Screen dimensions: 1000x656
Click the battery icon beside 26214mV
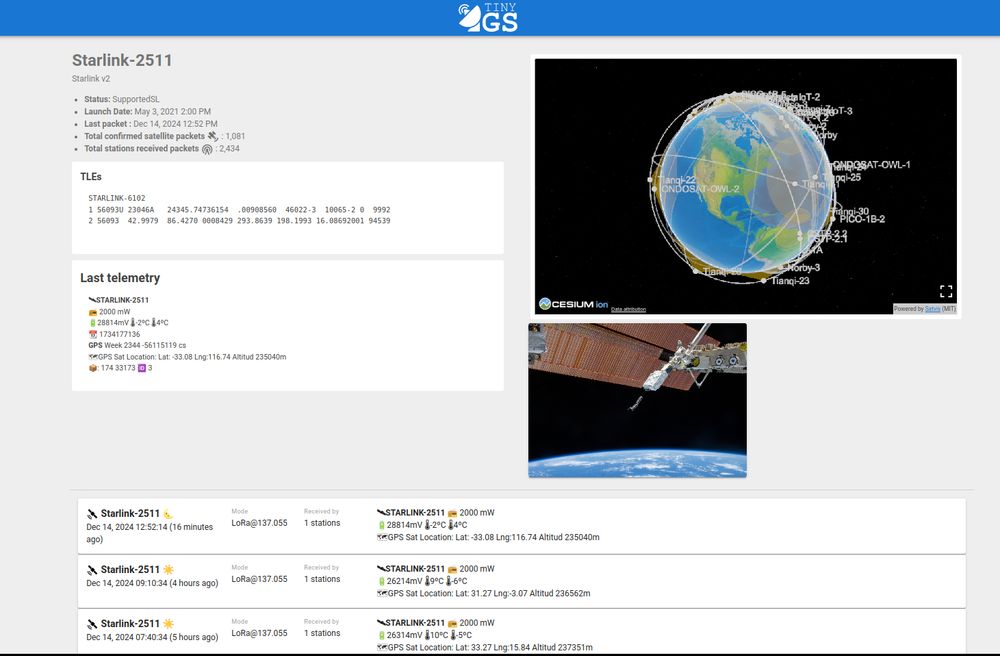click(382, 581)
